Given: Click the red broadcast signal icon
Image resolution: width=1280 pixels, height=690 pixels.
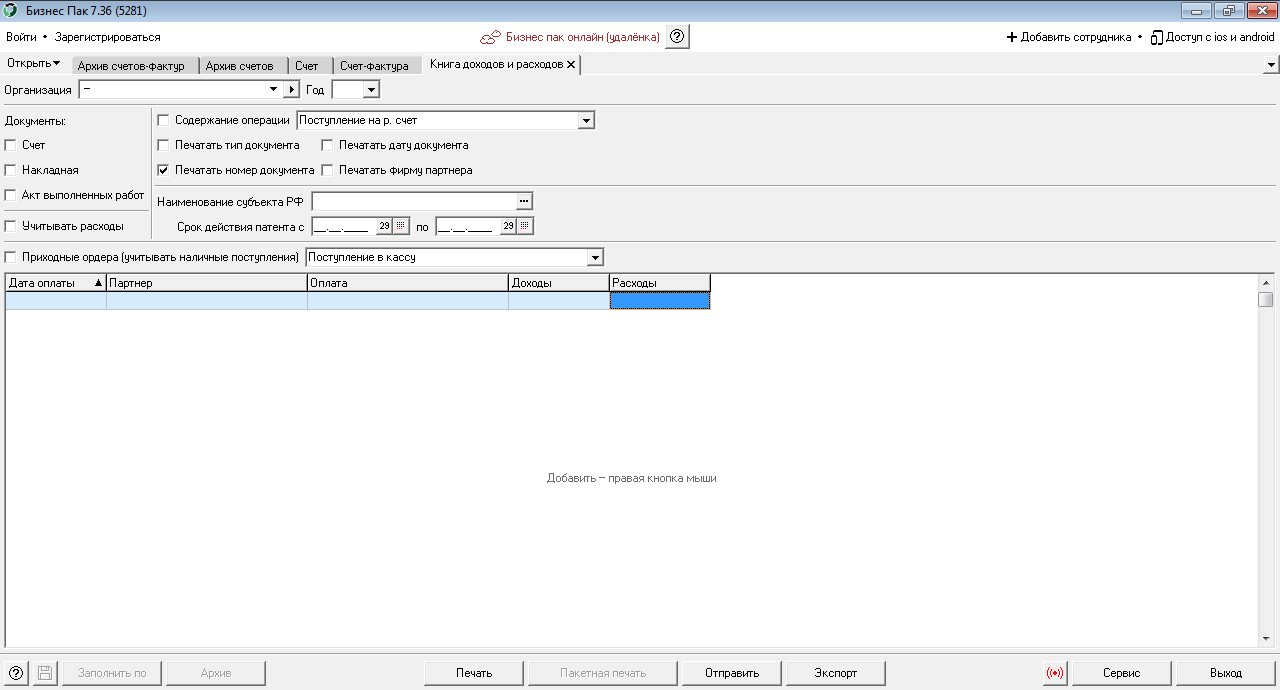Looking at the screenshot, I should [x=1055, y=673].
